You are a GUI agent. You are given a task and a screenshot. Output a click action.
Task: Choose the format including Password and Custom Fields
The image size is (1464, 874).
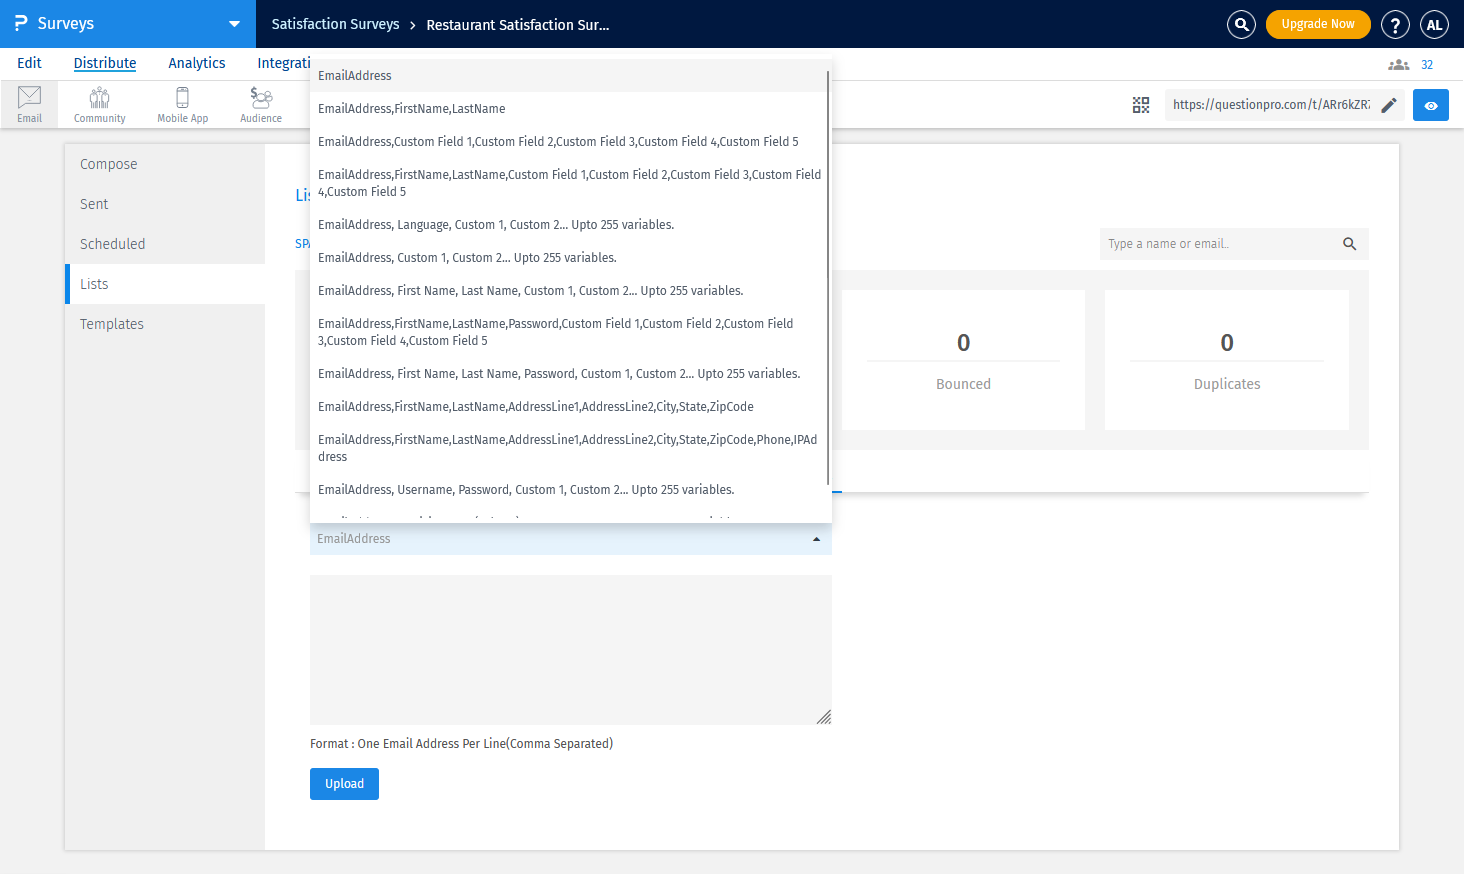(555, 331)
